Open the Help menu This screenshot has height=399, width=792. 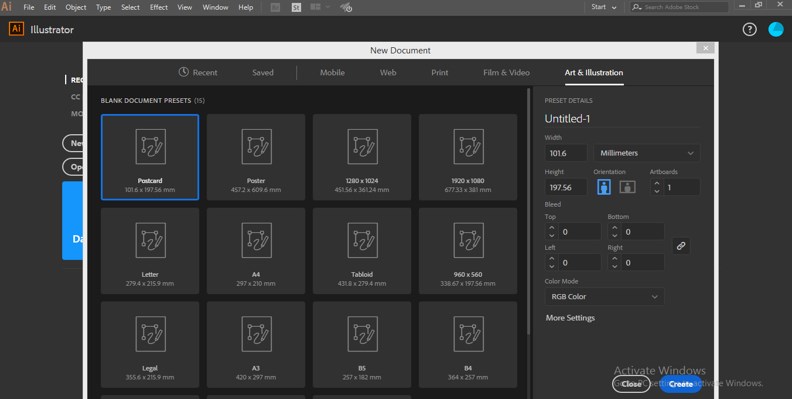pos(245,7)
